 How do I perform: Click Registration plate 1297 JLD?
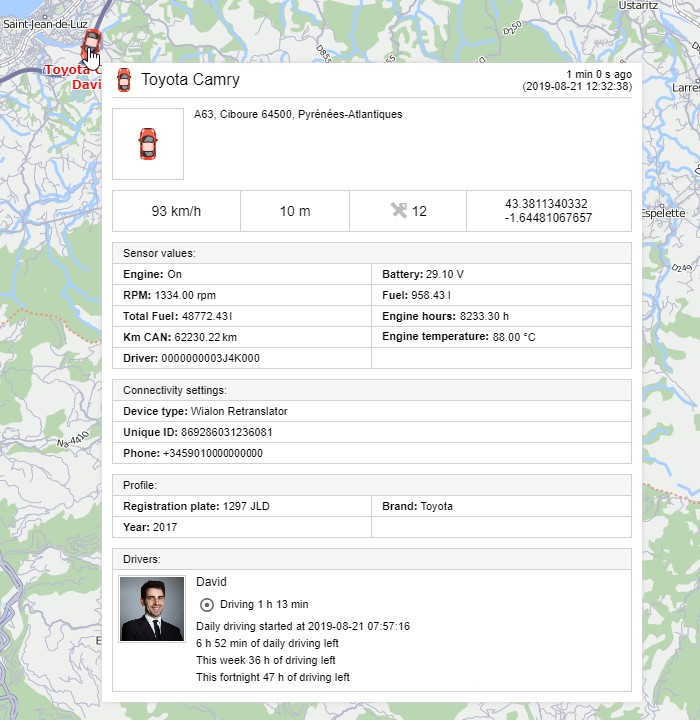click(242, 506)
